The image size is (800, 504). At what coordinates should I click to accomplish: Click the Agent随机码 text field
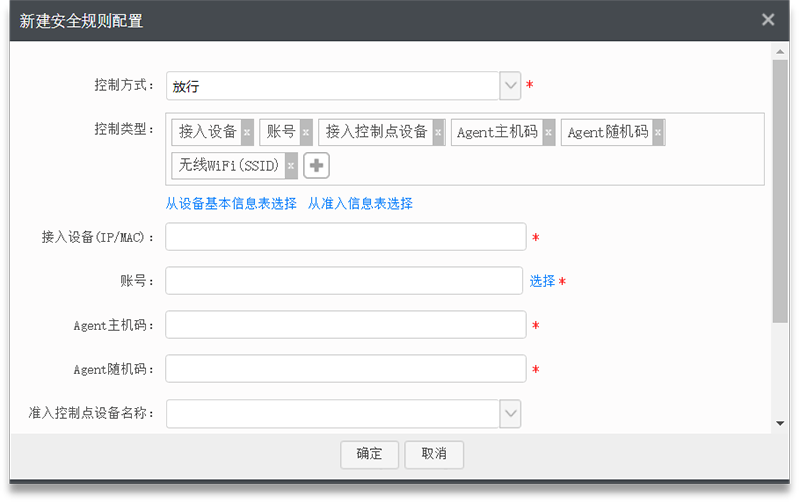pos(345,369)
